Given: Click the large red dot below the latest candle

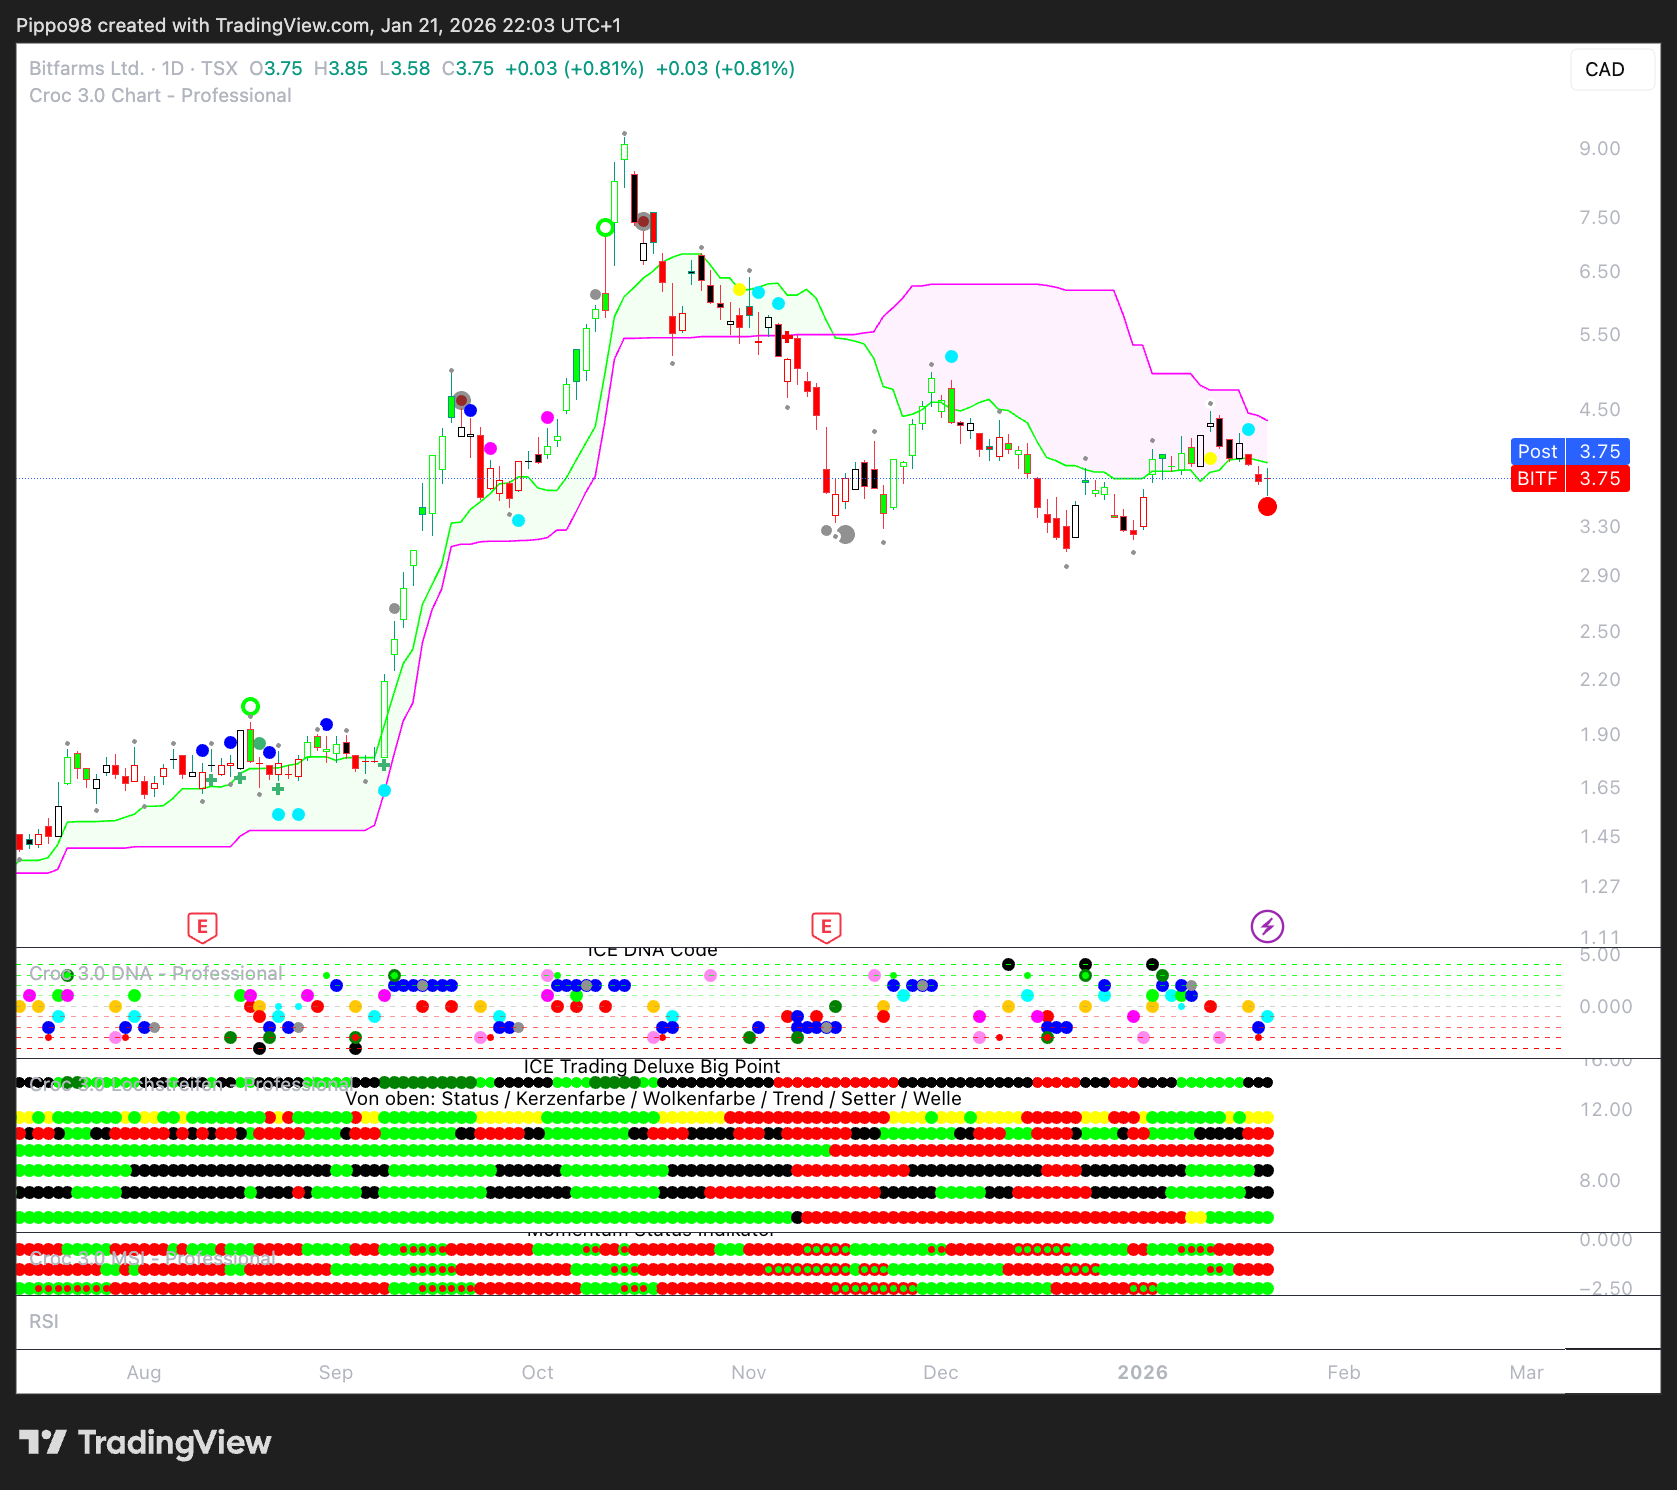Looking at the screenshot, I should [x=1267, y=507].
